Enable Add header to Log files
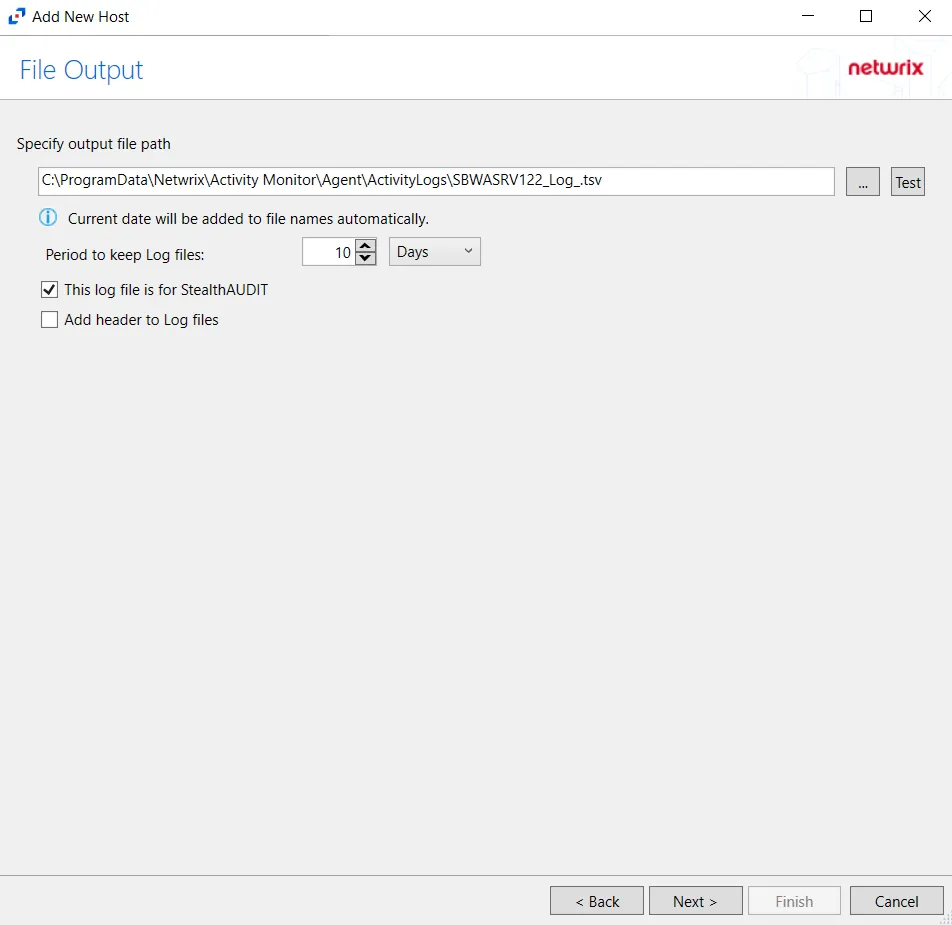The width and height of the screenshot is (952, 925). pyautogui.click(x=49, y=319)
